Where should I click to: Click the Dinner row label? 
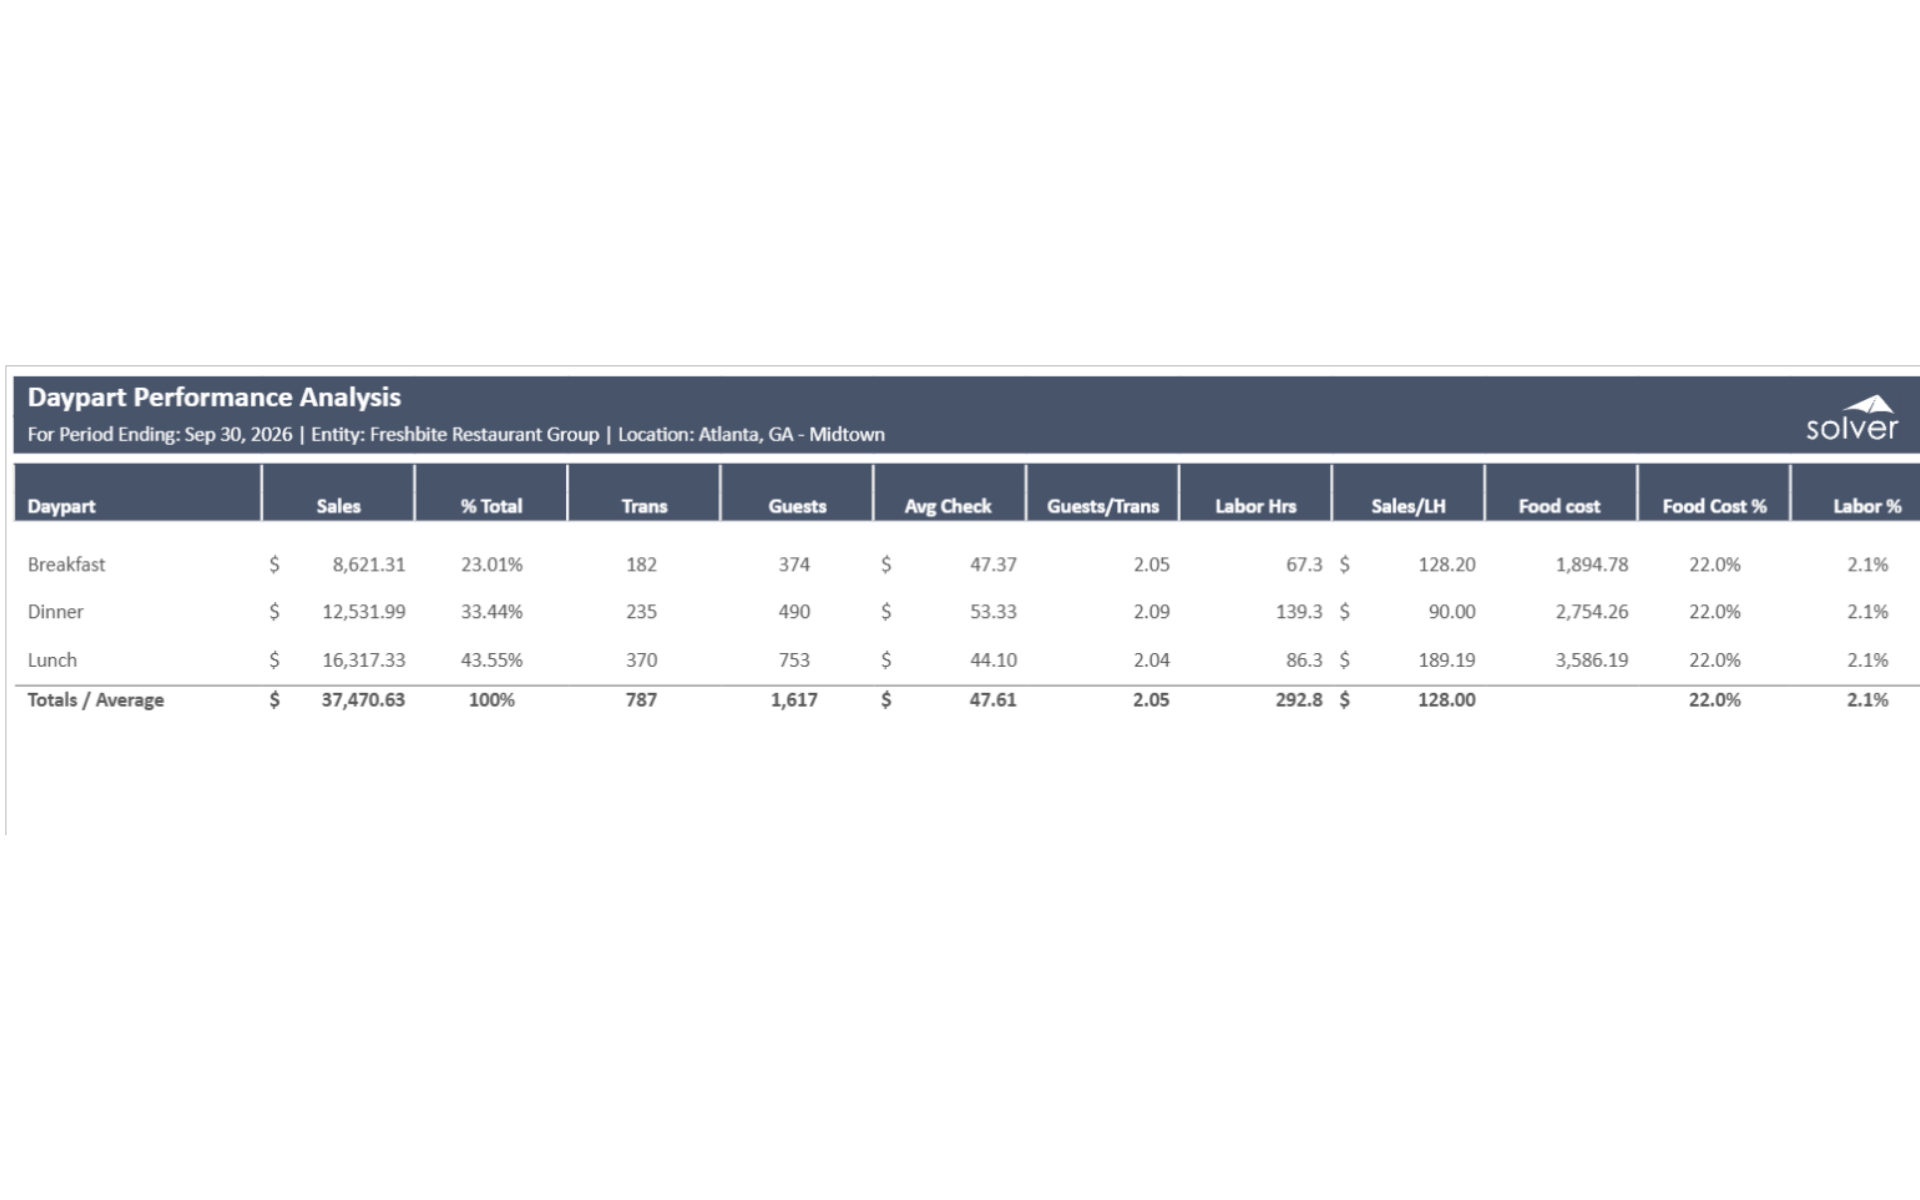click(55, 611)
